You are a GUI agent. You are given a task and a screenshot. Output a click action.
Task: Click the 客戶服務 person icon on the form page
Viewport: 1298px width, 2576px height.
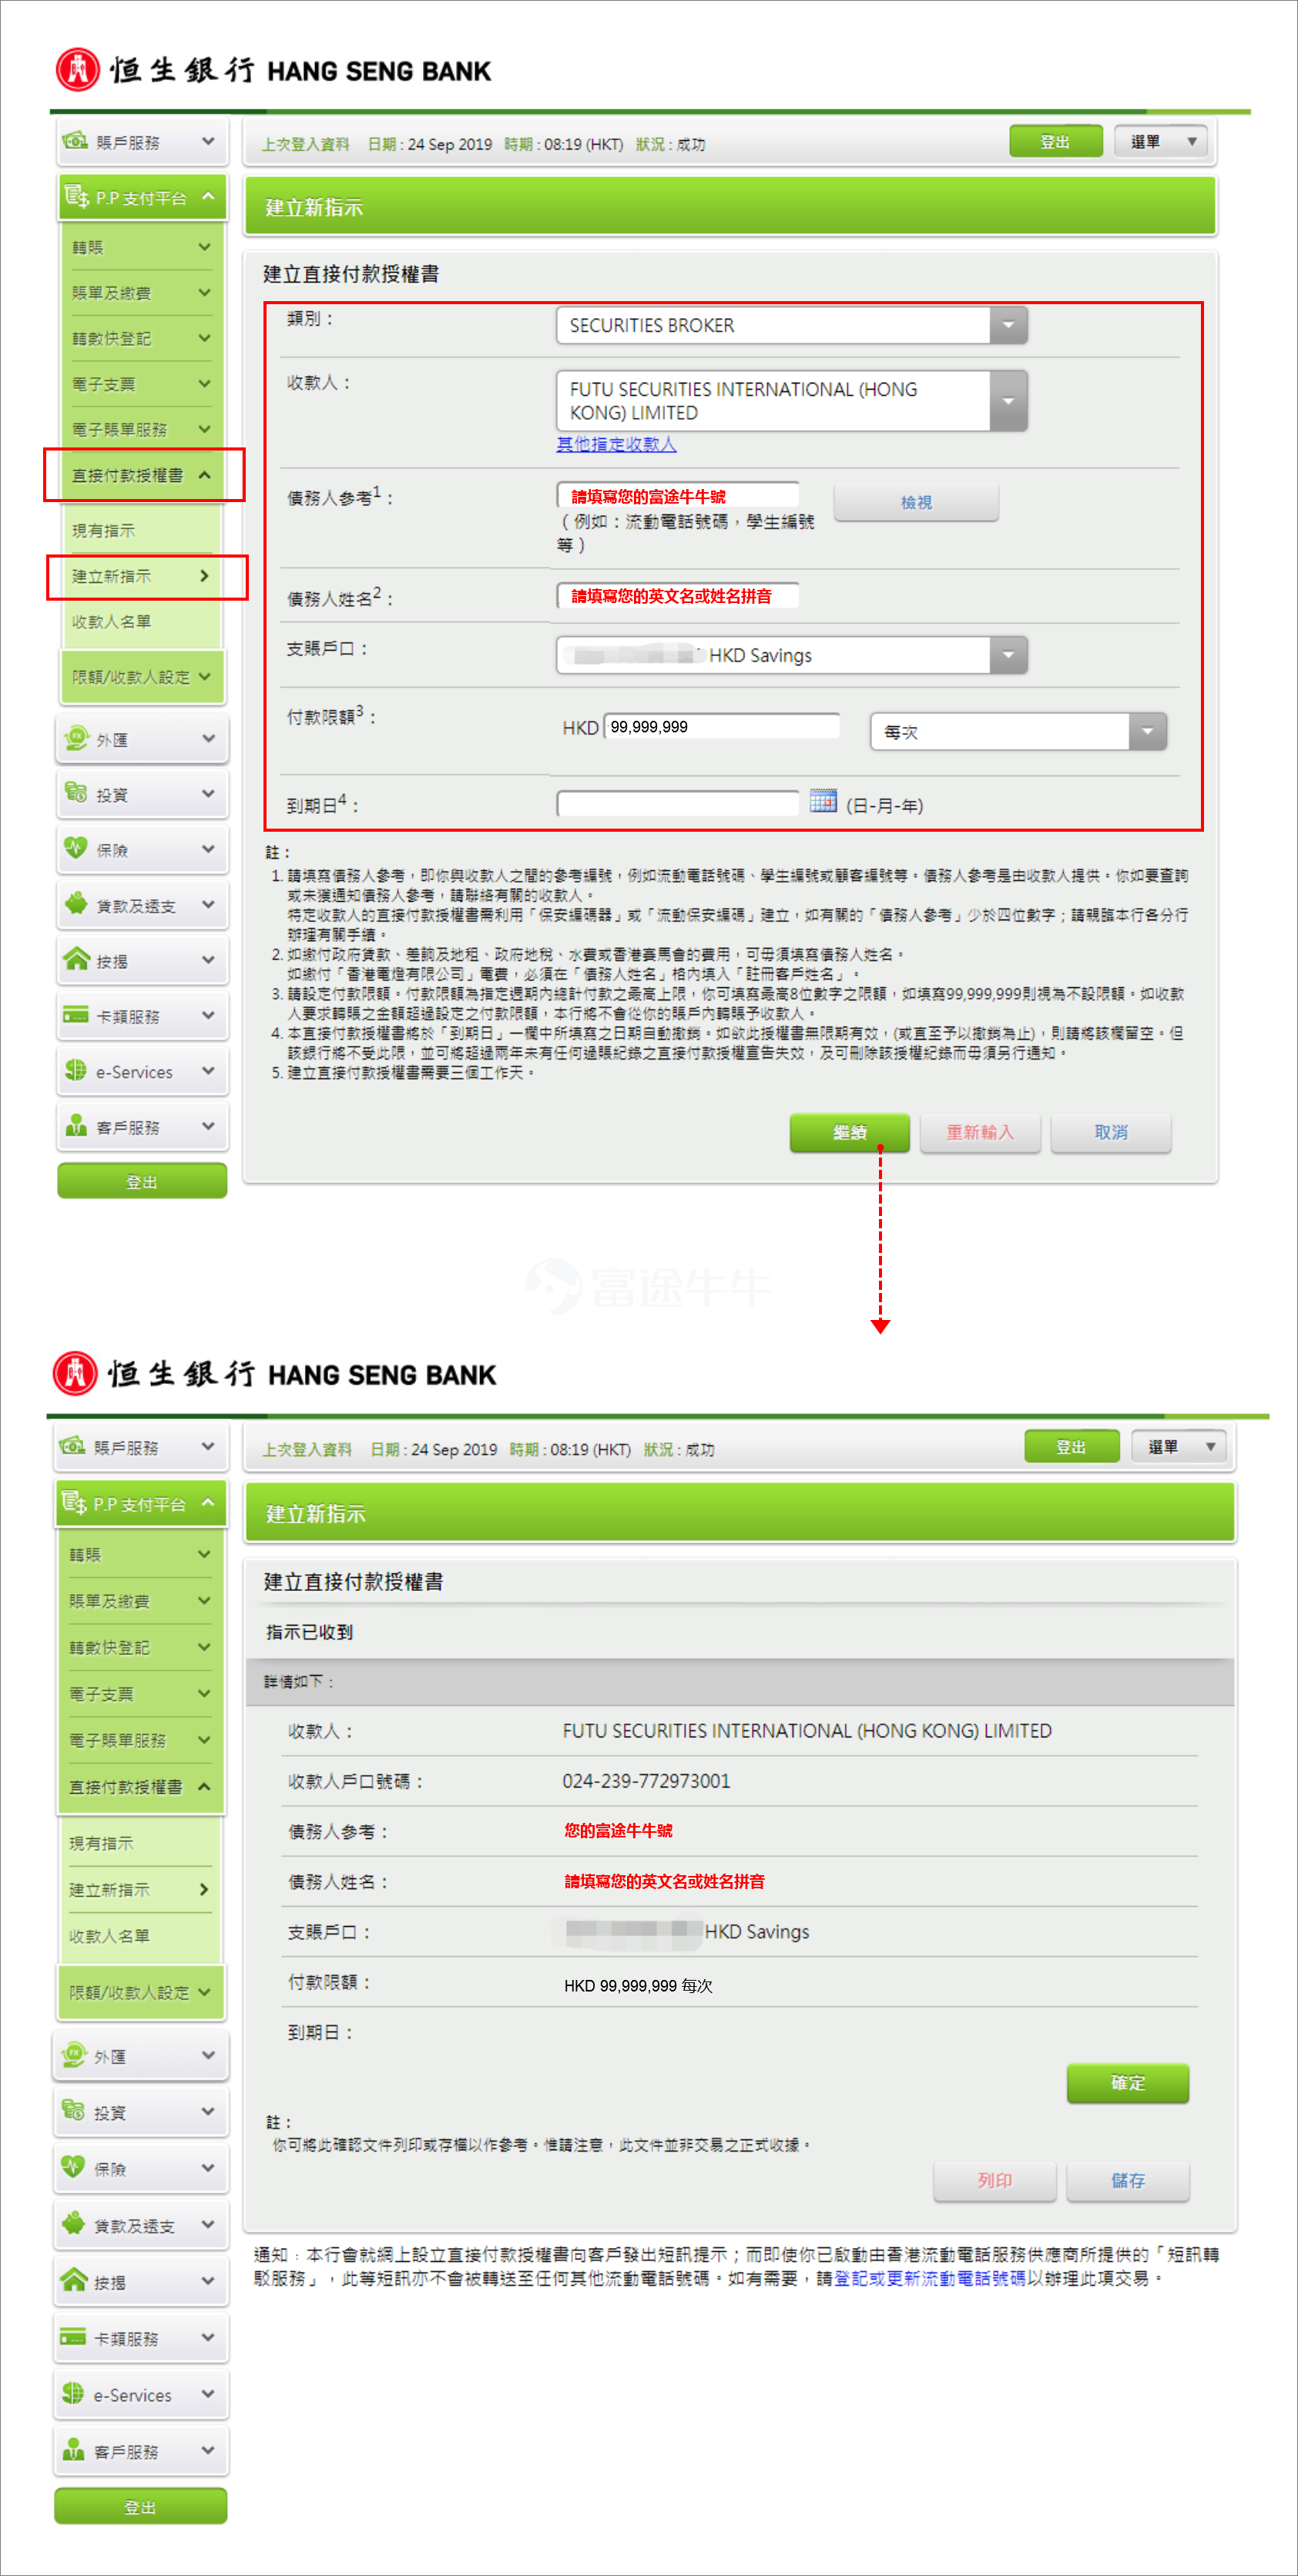(76, 1125)
